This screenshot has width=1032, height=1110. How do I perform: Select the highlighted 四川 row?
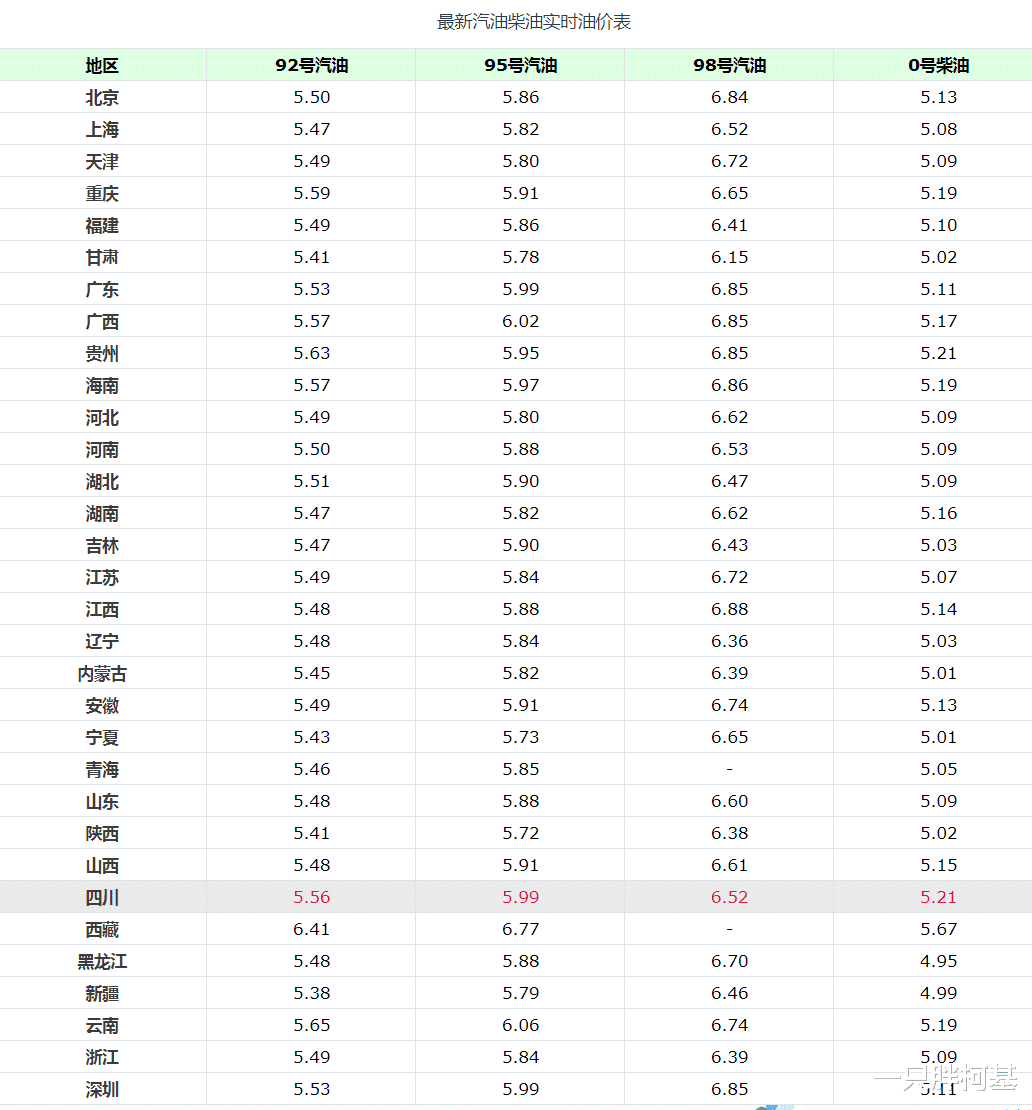coord(101,897)
